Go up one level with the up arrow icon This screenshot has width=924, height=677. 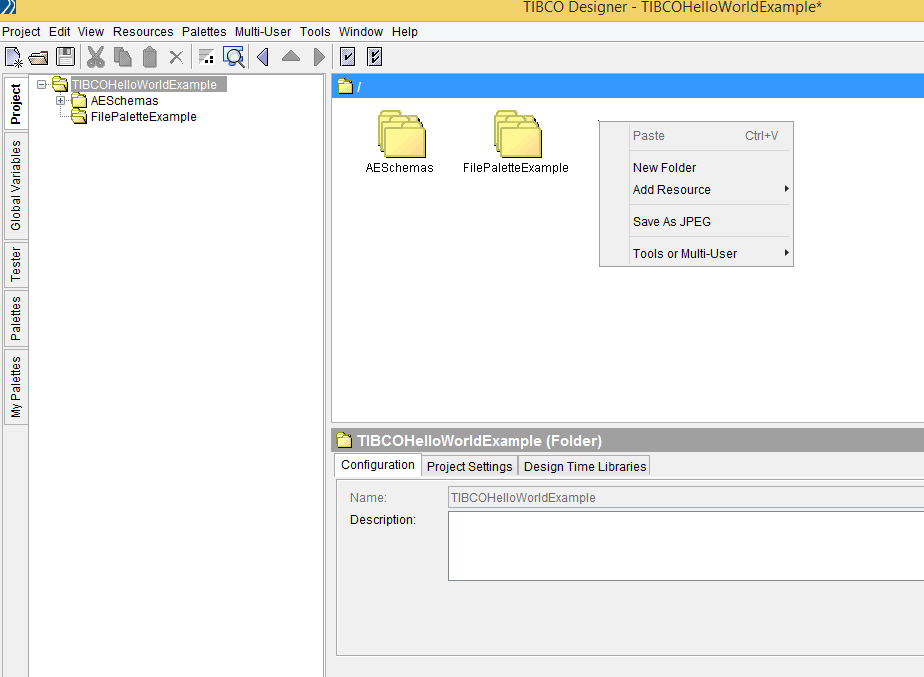291,57
